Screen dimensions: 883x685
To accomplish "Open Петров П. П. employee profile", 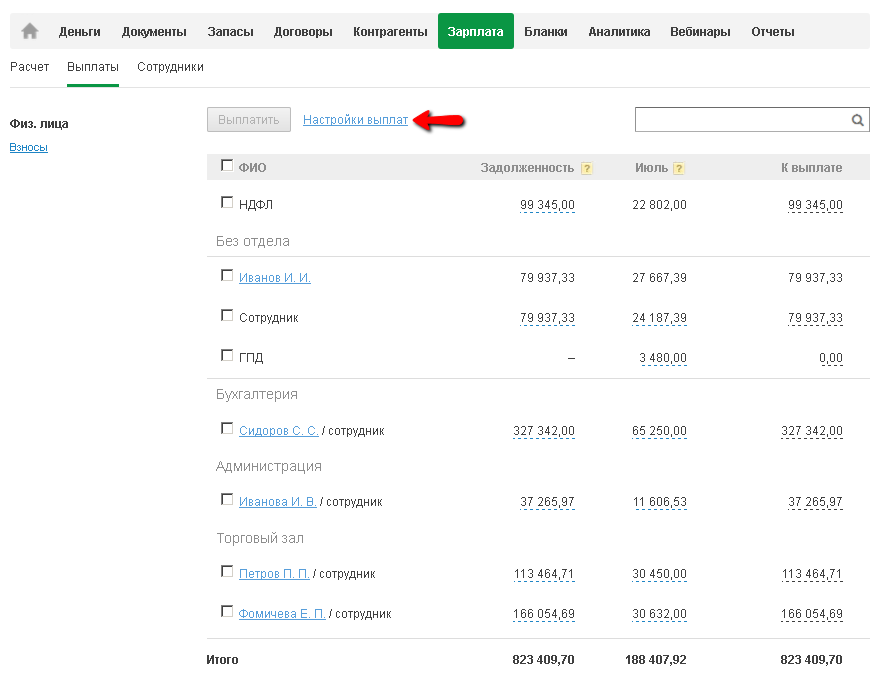I will point(274,574).
